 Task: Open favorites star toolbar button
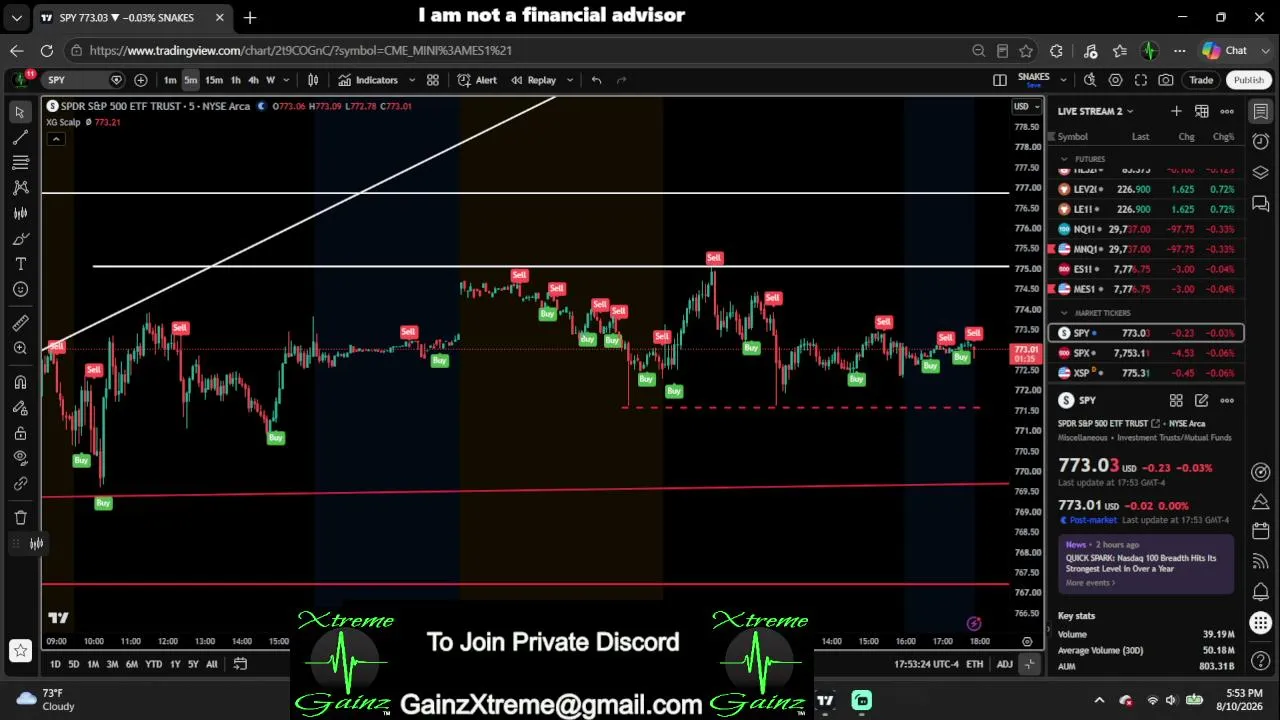[20, 651]
